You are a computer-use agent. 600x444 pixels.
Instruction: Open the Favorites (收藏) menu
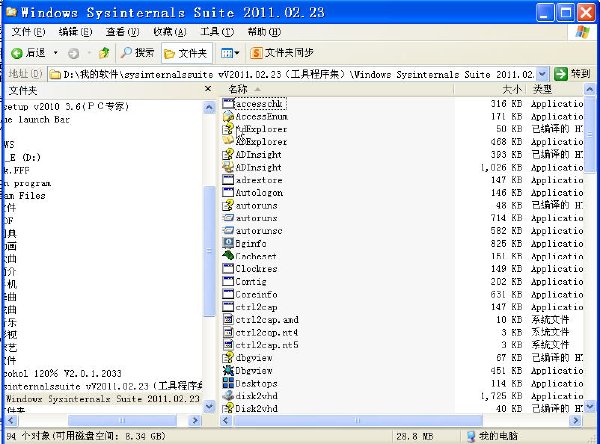click(170, 32)
